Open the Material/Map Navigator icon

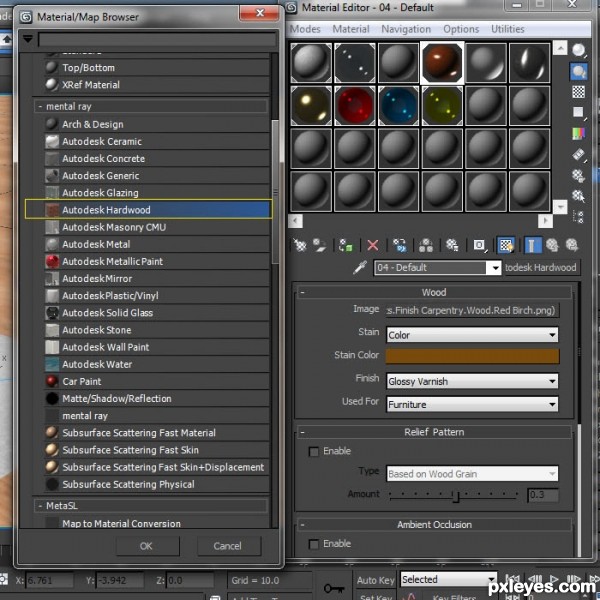click(x=579, y=217)
